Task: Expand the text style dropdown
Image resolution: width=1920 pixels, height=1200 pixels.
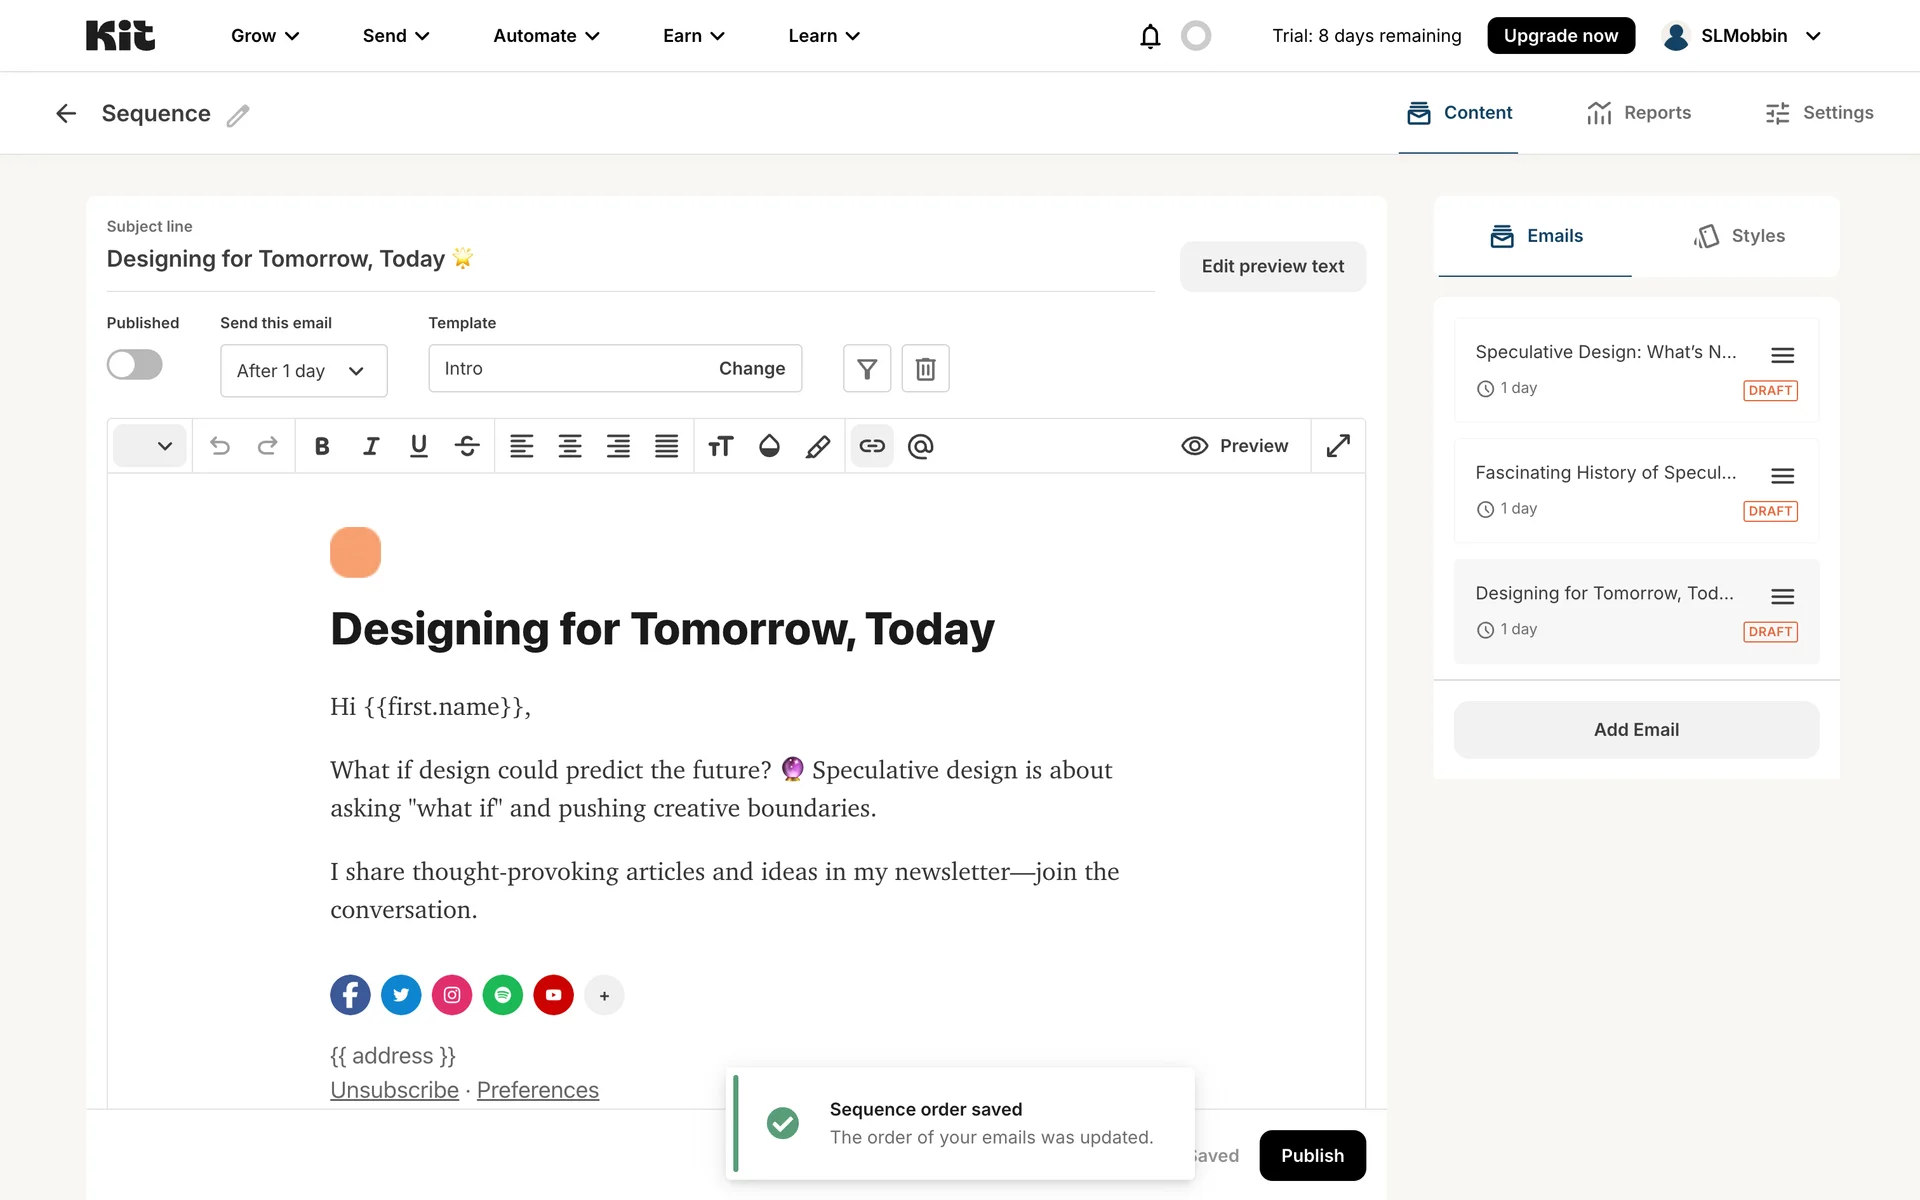Action: coord(150,446)
